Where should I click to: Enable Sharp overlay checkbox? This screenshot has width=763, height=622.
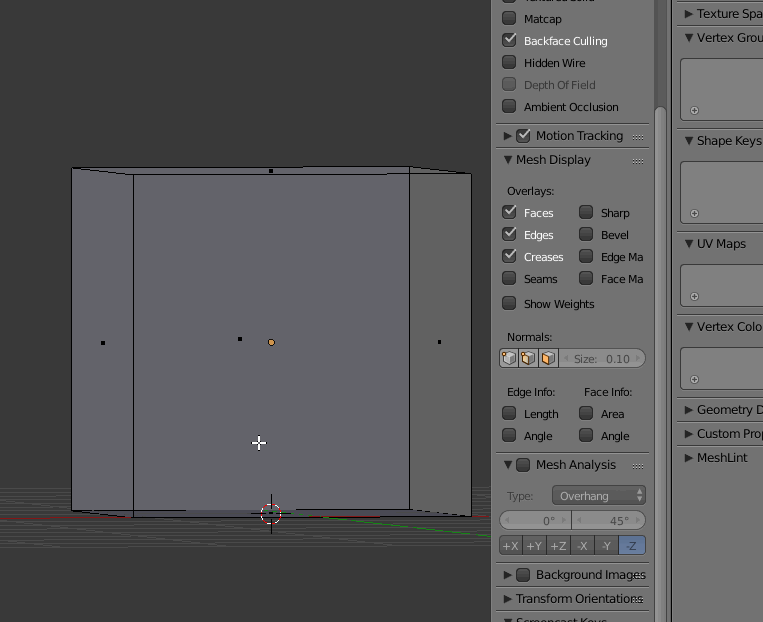[x=586, y=212]
